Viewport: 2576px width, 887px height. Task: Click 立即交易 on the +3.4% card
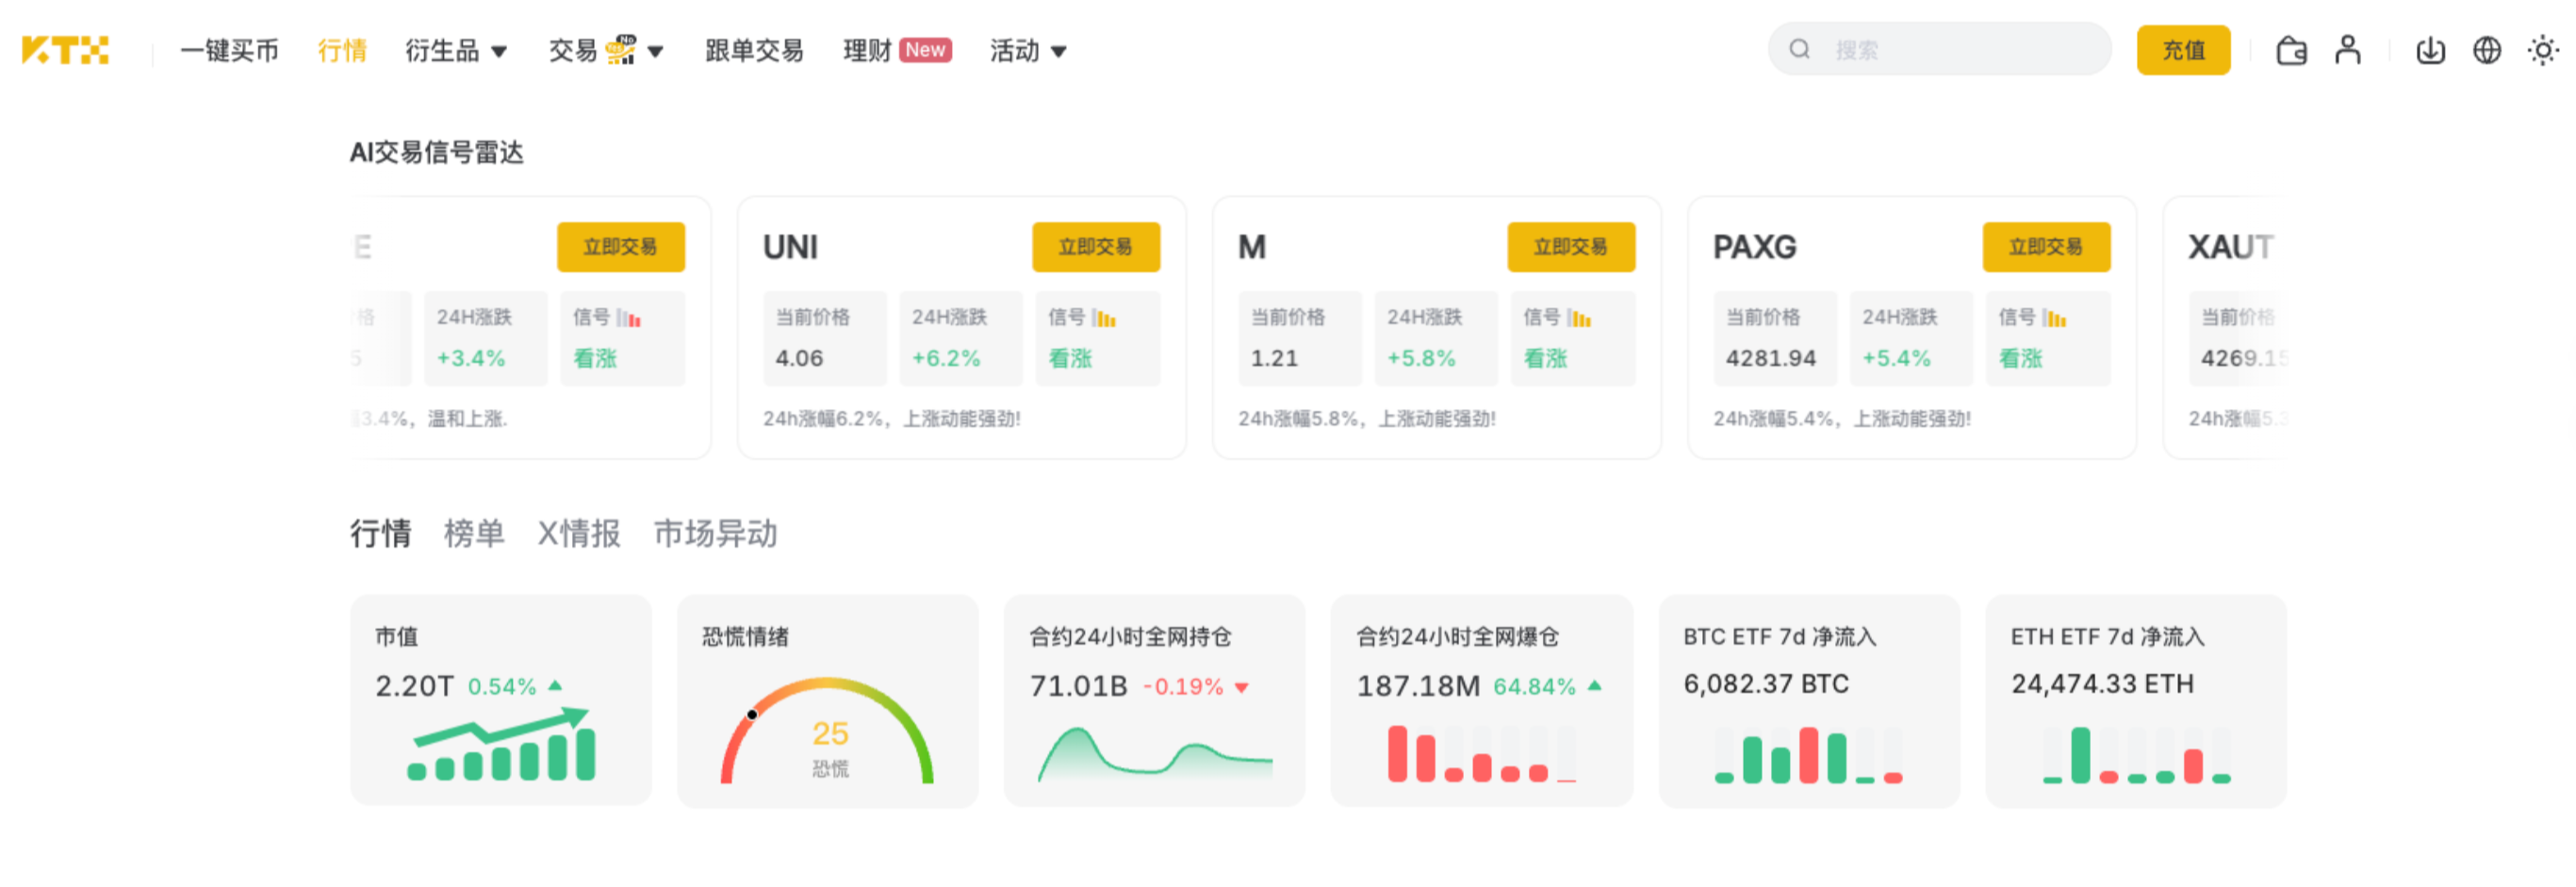(x=621, y=247)
